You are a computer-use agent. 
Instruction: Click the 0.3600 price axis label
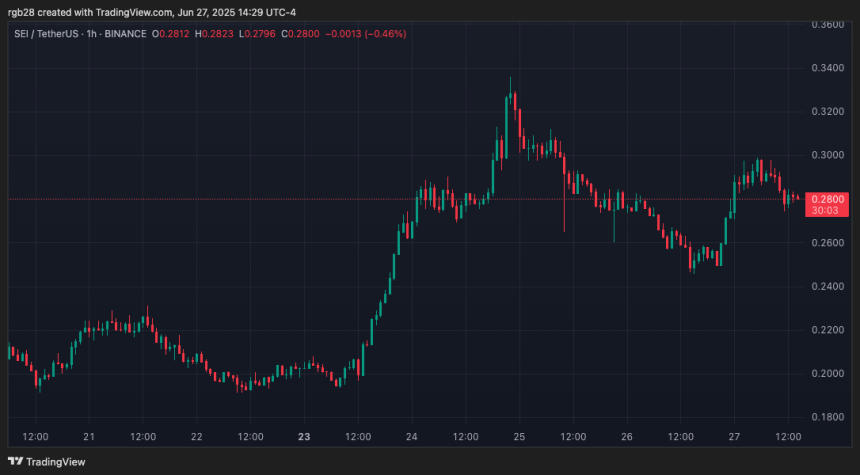(x=826, y=24)
